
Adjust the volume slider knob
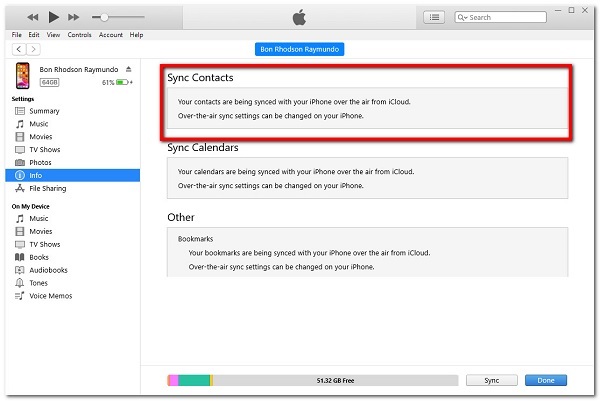(104, 17)
